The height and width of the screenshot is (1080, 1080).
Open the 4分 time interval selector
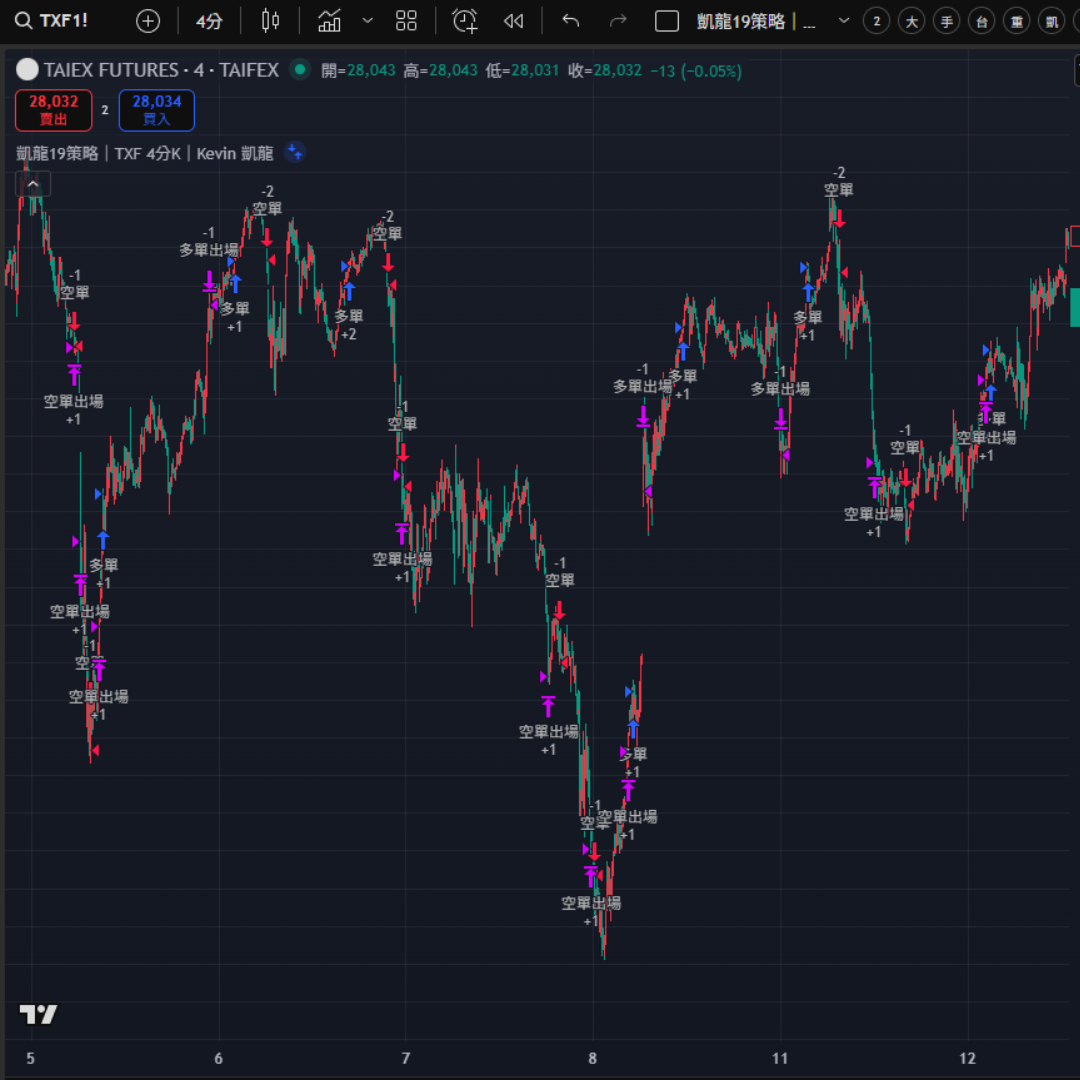coord(209,21)
